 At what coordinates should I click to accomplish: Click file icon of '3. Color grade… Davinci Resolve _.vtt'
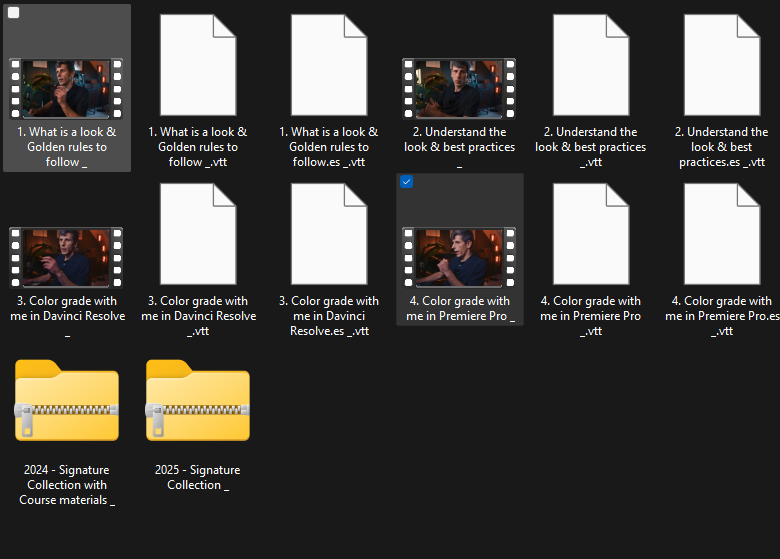(x=197, y=234)
